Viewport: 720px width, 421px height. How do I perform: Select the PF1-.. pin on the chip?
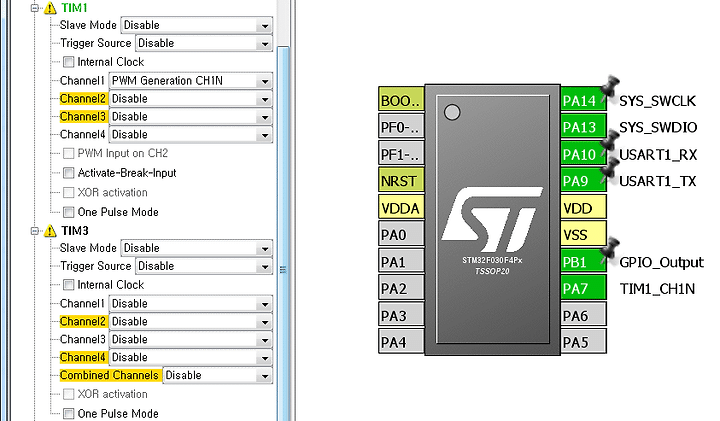(401, 154)
